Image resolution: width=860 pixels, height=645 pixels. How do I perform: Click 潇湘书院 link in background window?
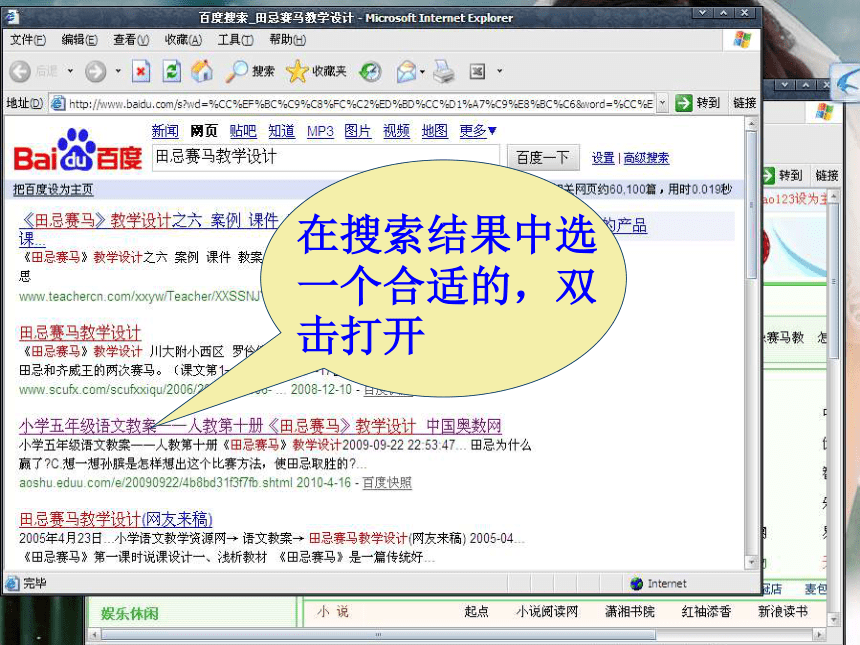pyautogui.click(x=629, y=611)
